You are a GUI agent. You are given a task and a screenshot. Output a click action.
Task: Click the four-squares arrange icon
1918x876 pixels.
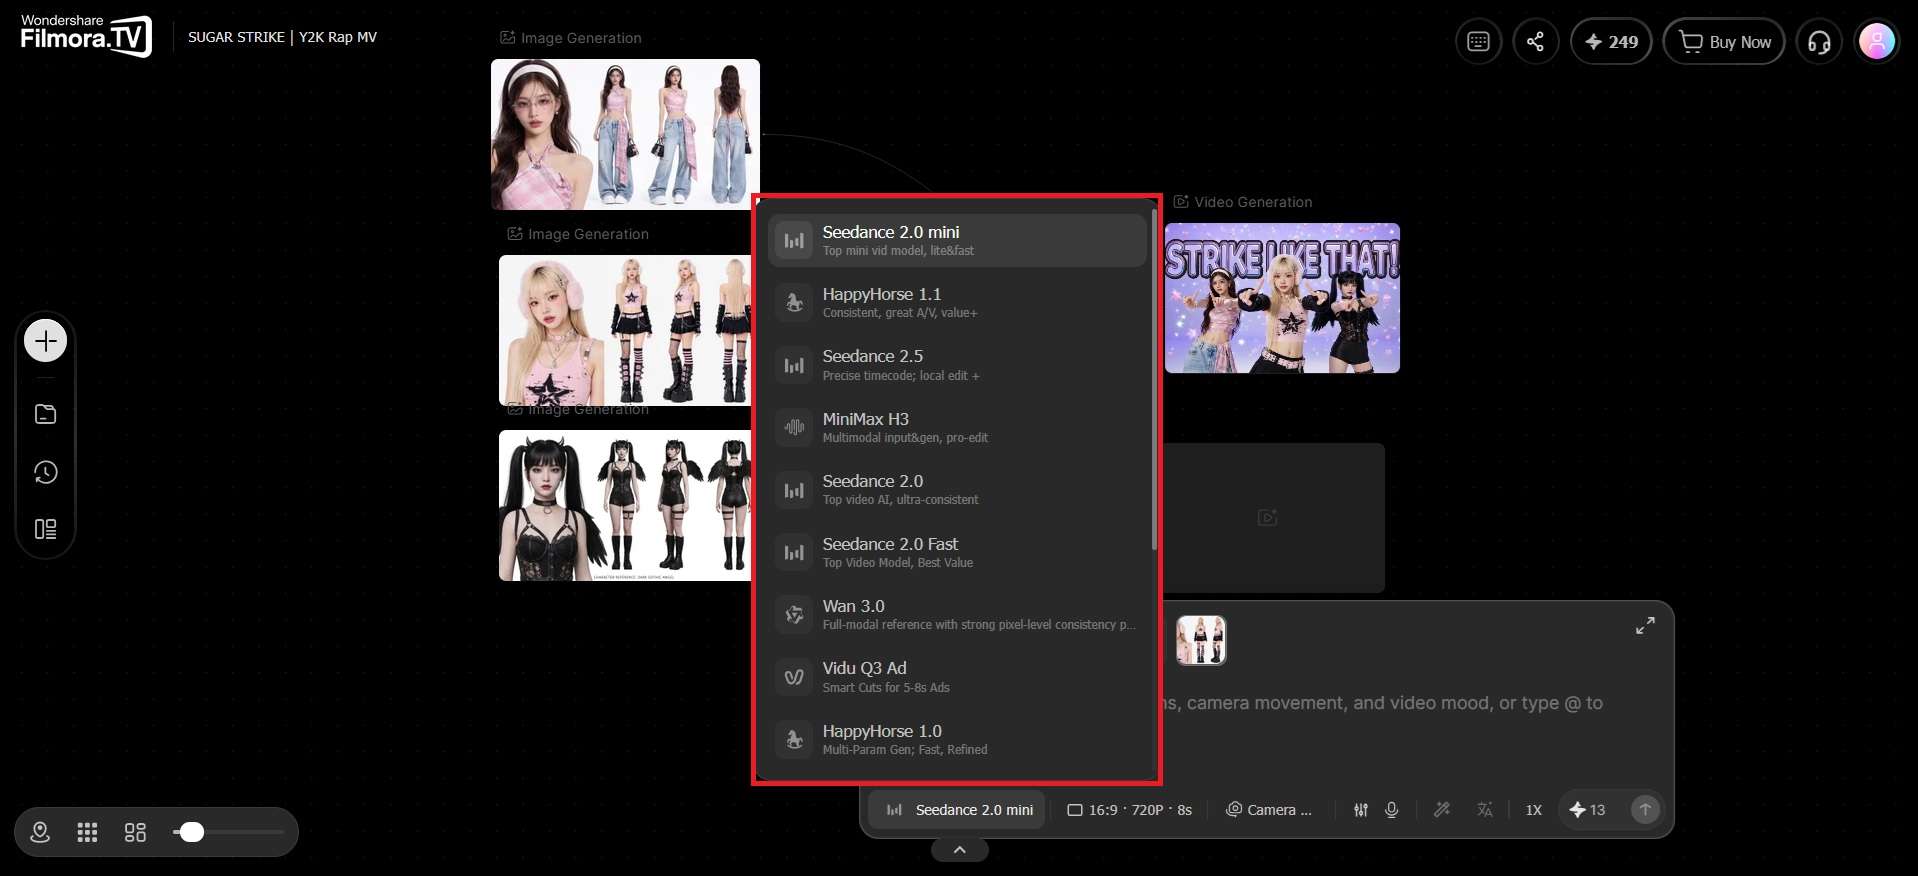(x=135, y=832)
